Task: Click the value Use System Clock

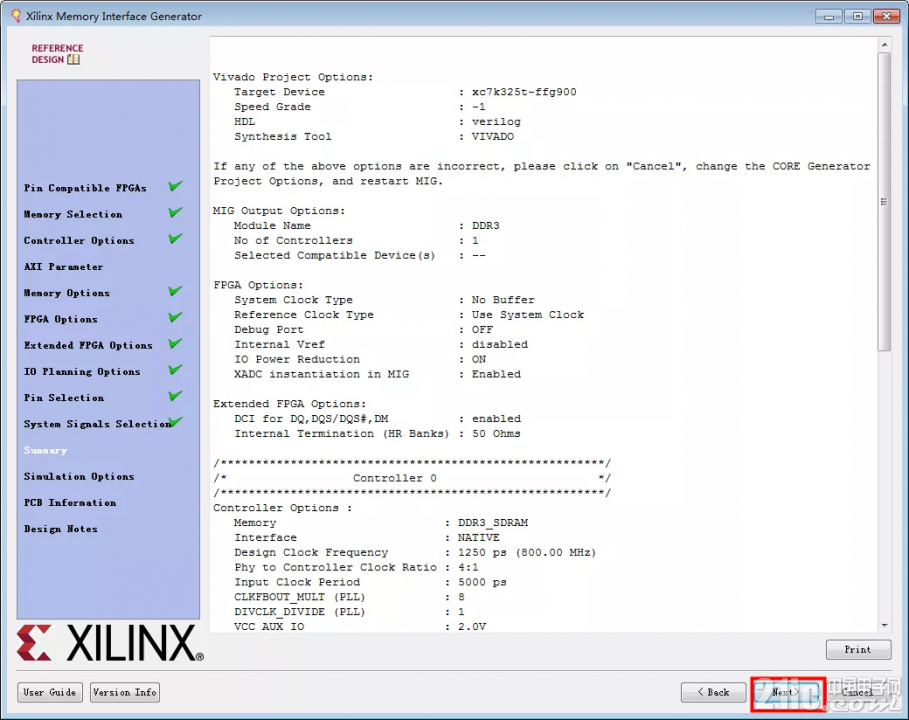Action: (x=528, y=315)
